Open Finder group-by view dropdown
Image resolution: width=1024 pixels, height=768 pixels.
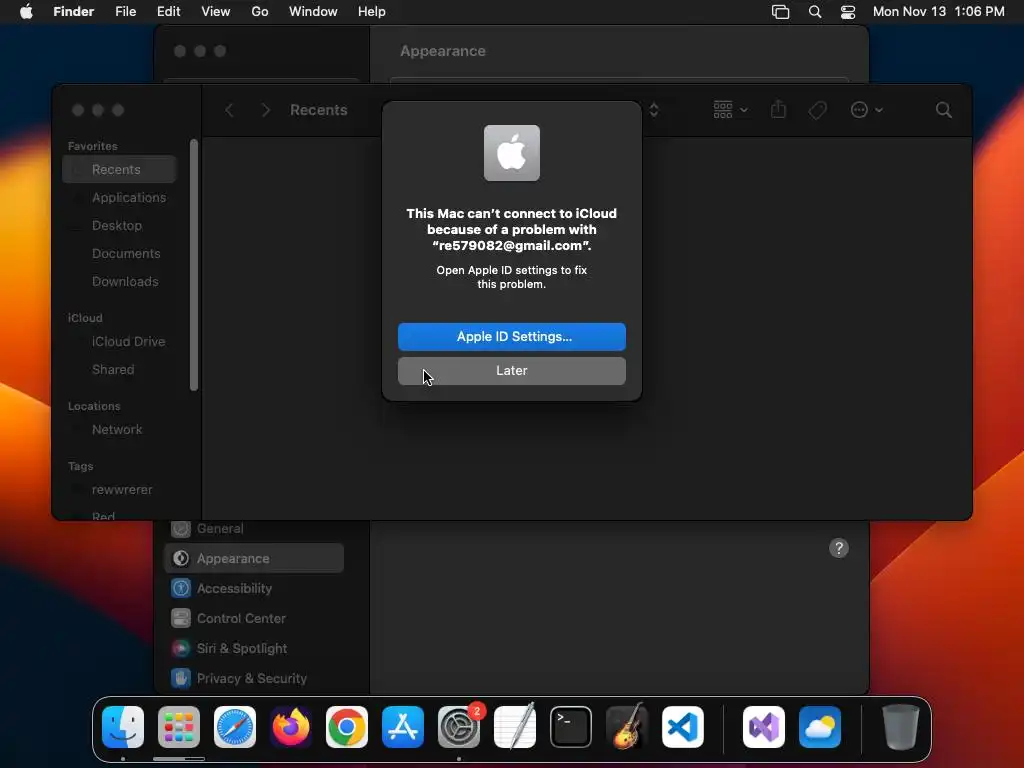[x=730, y=110]
